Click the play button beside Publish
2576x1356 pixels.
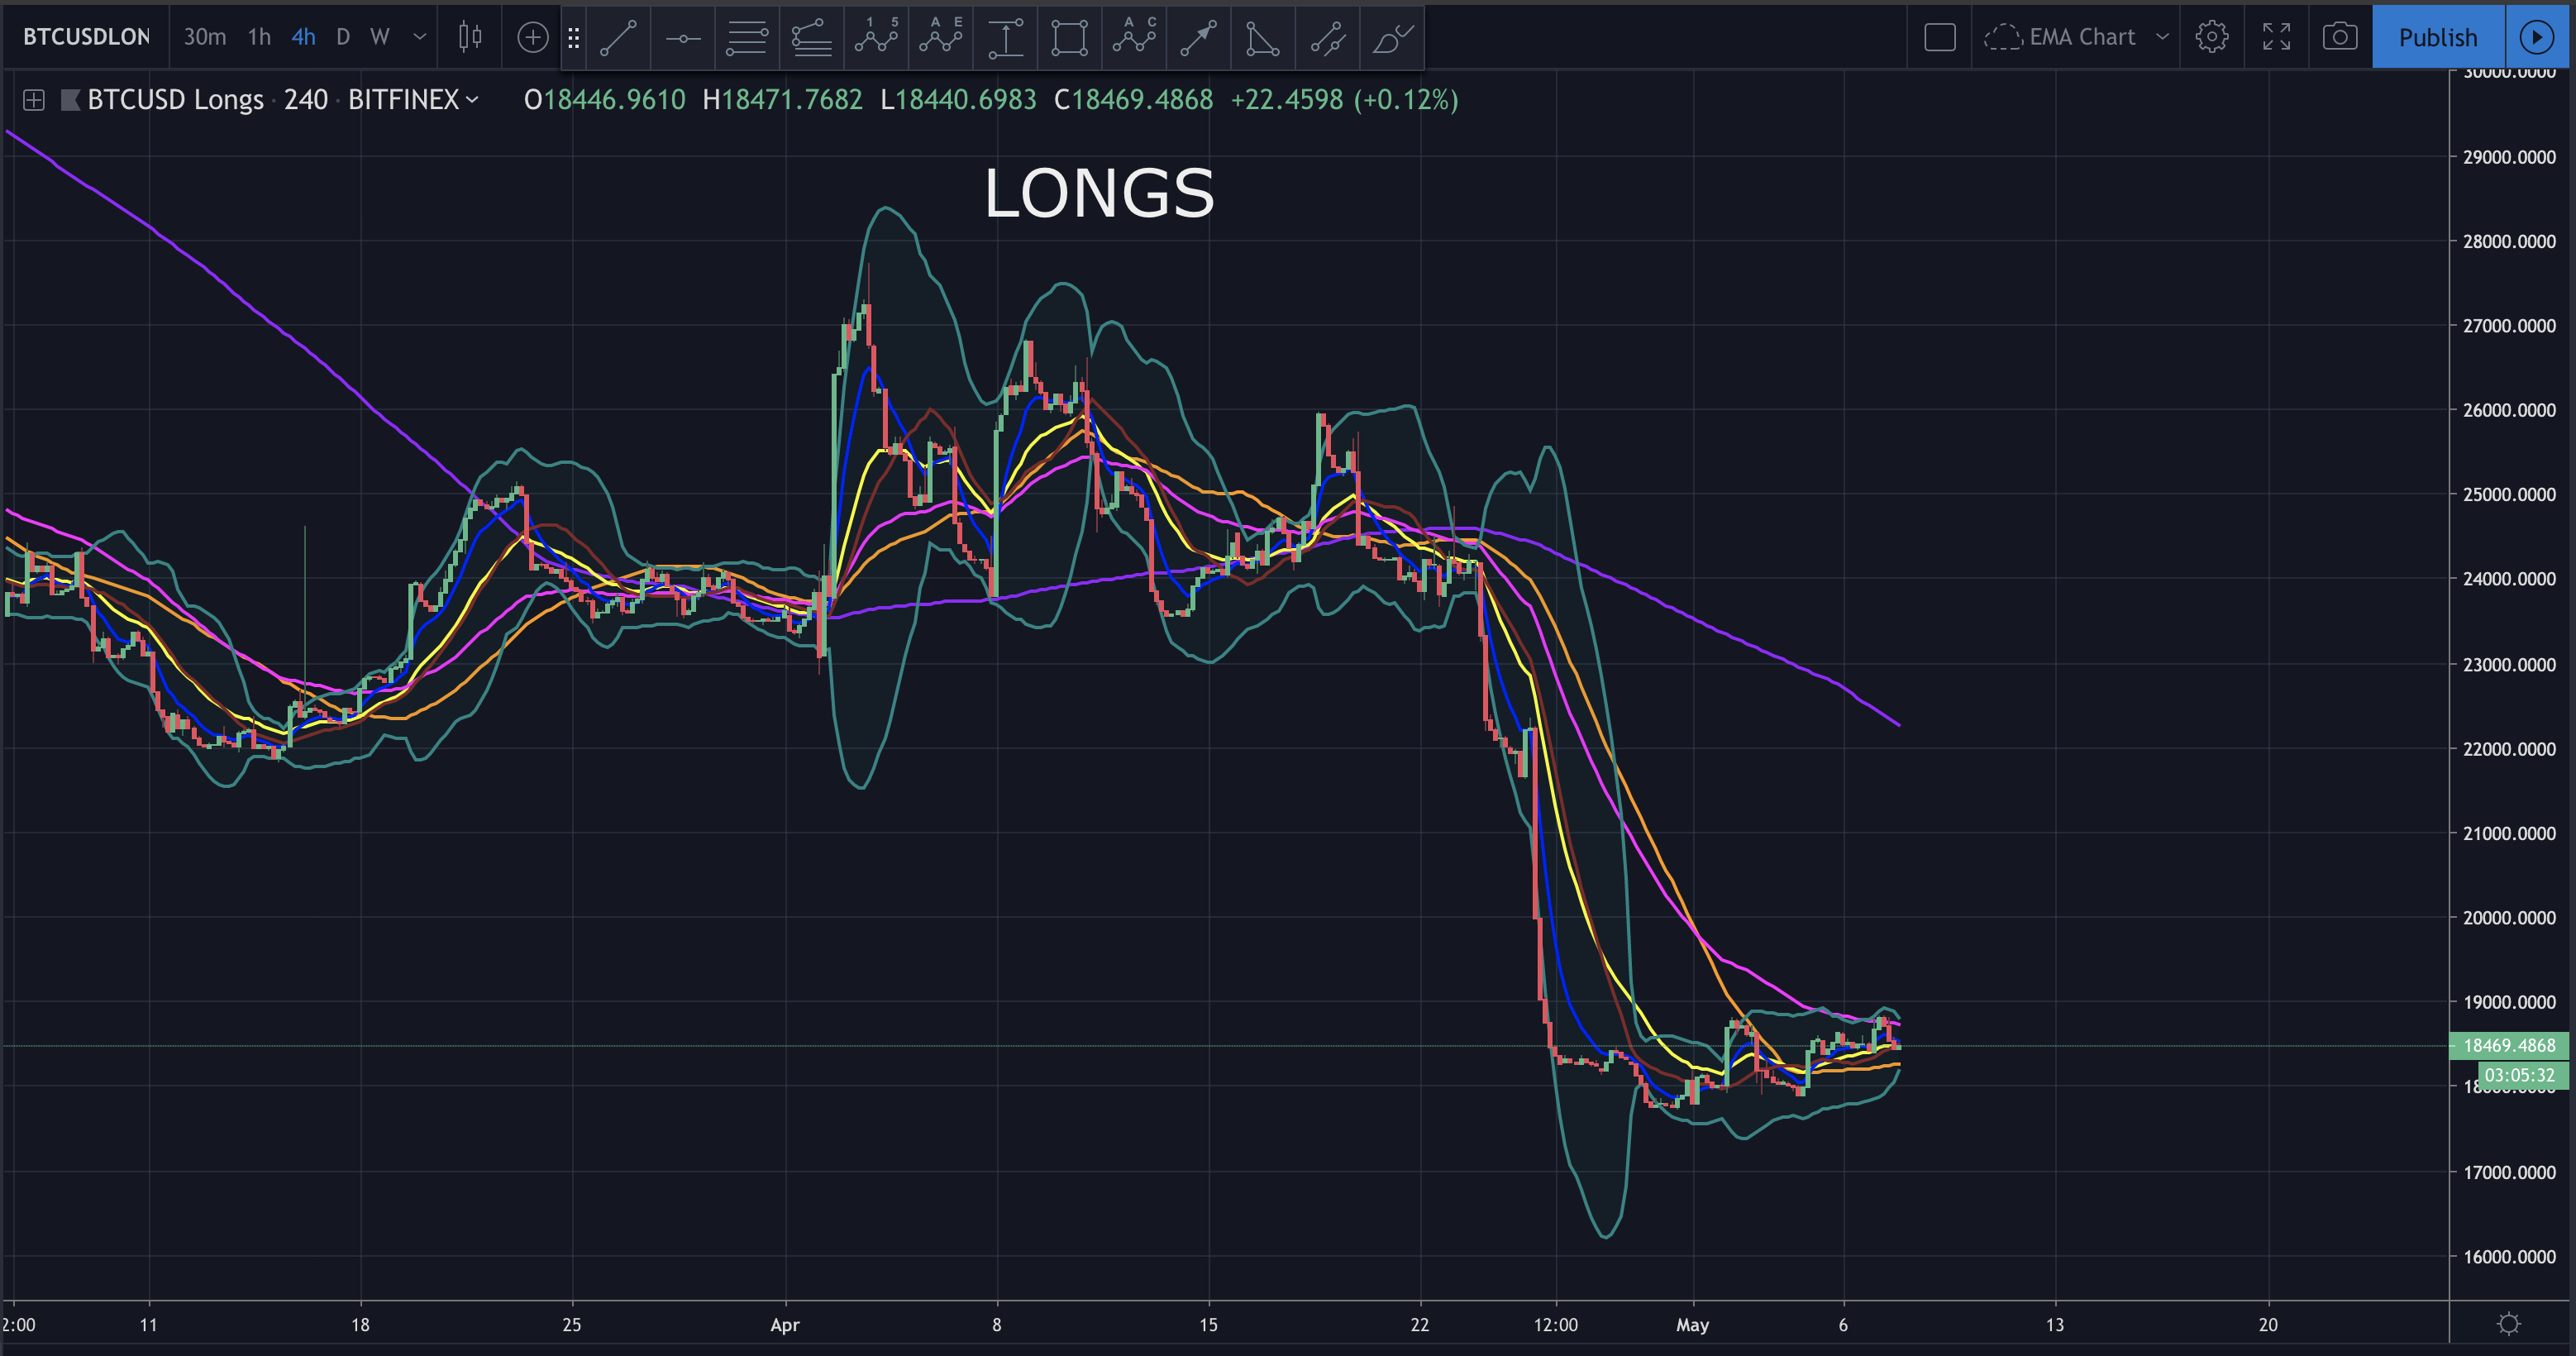click(2537, 37)
